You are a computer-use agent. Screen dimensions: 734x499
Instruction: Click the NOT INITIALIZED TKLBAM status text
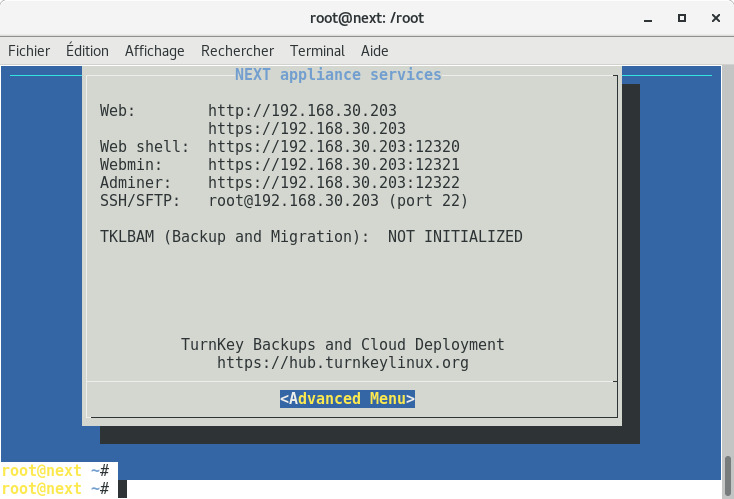(x=455, y=237)
